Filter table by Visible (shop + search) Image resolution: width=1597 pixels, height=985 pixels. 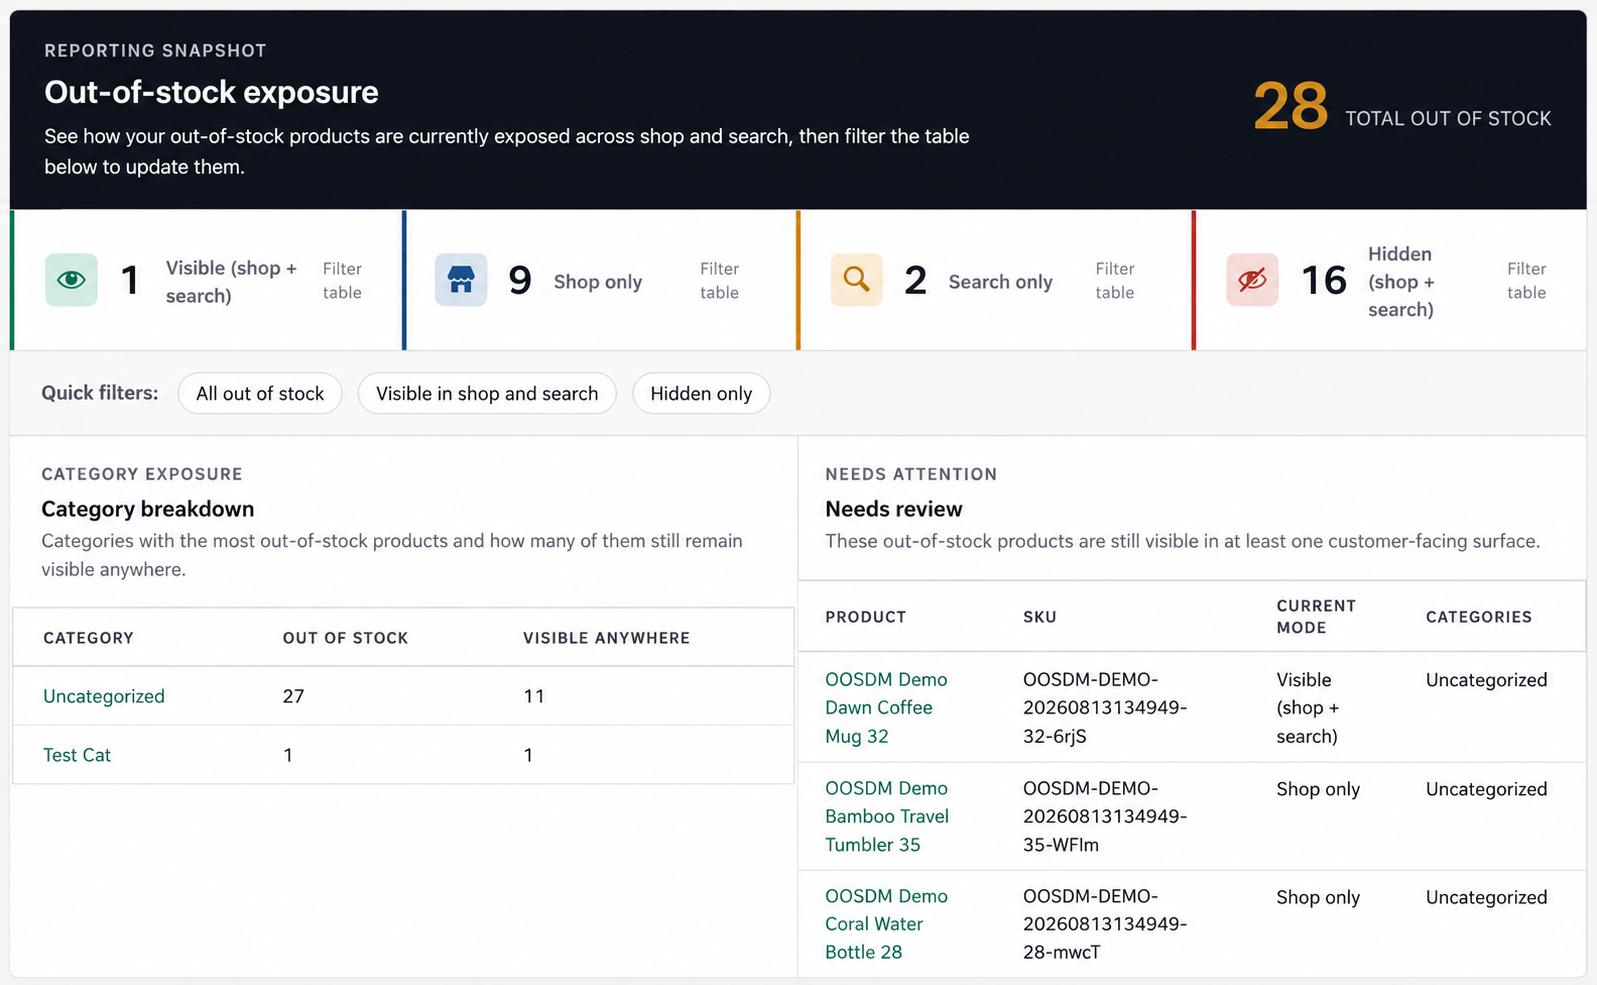(342, 281)
